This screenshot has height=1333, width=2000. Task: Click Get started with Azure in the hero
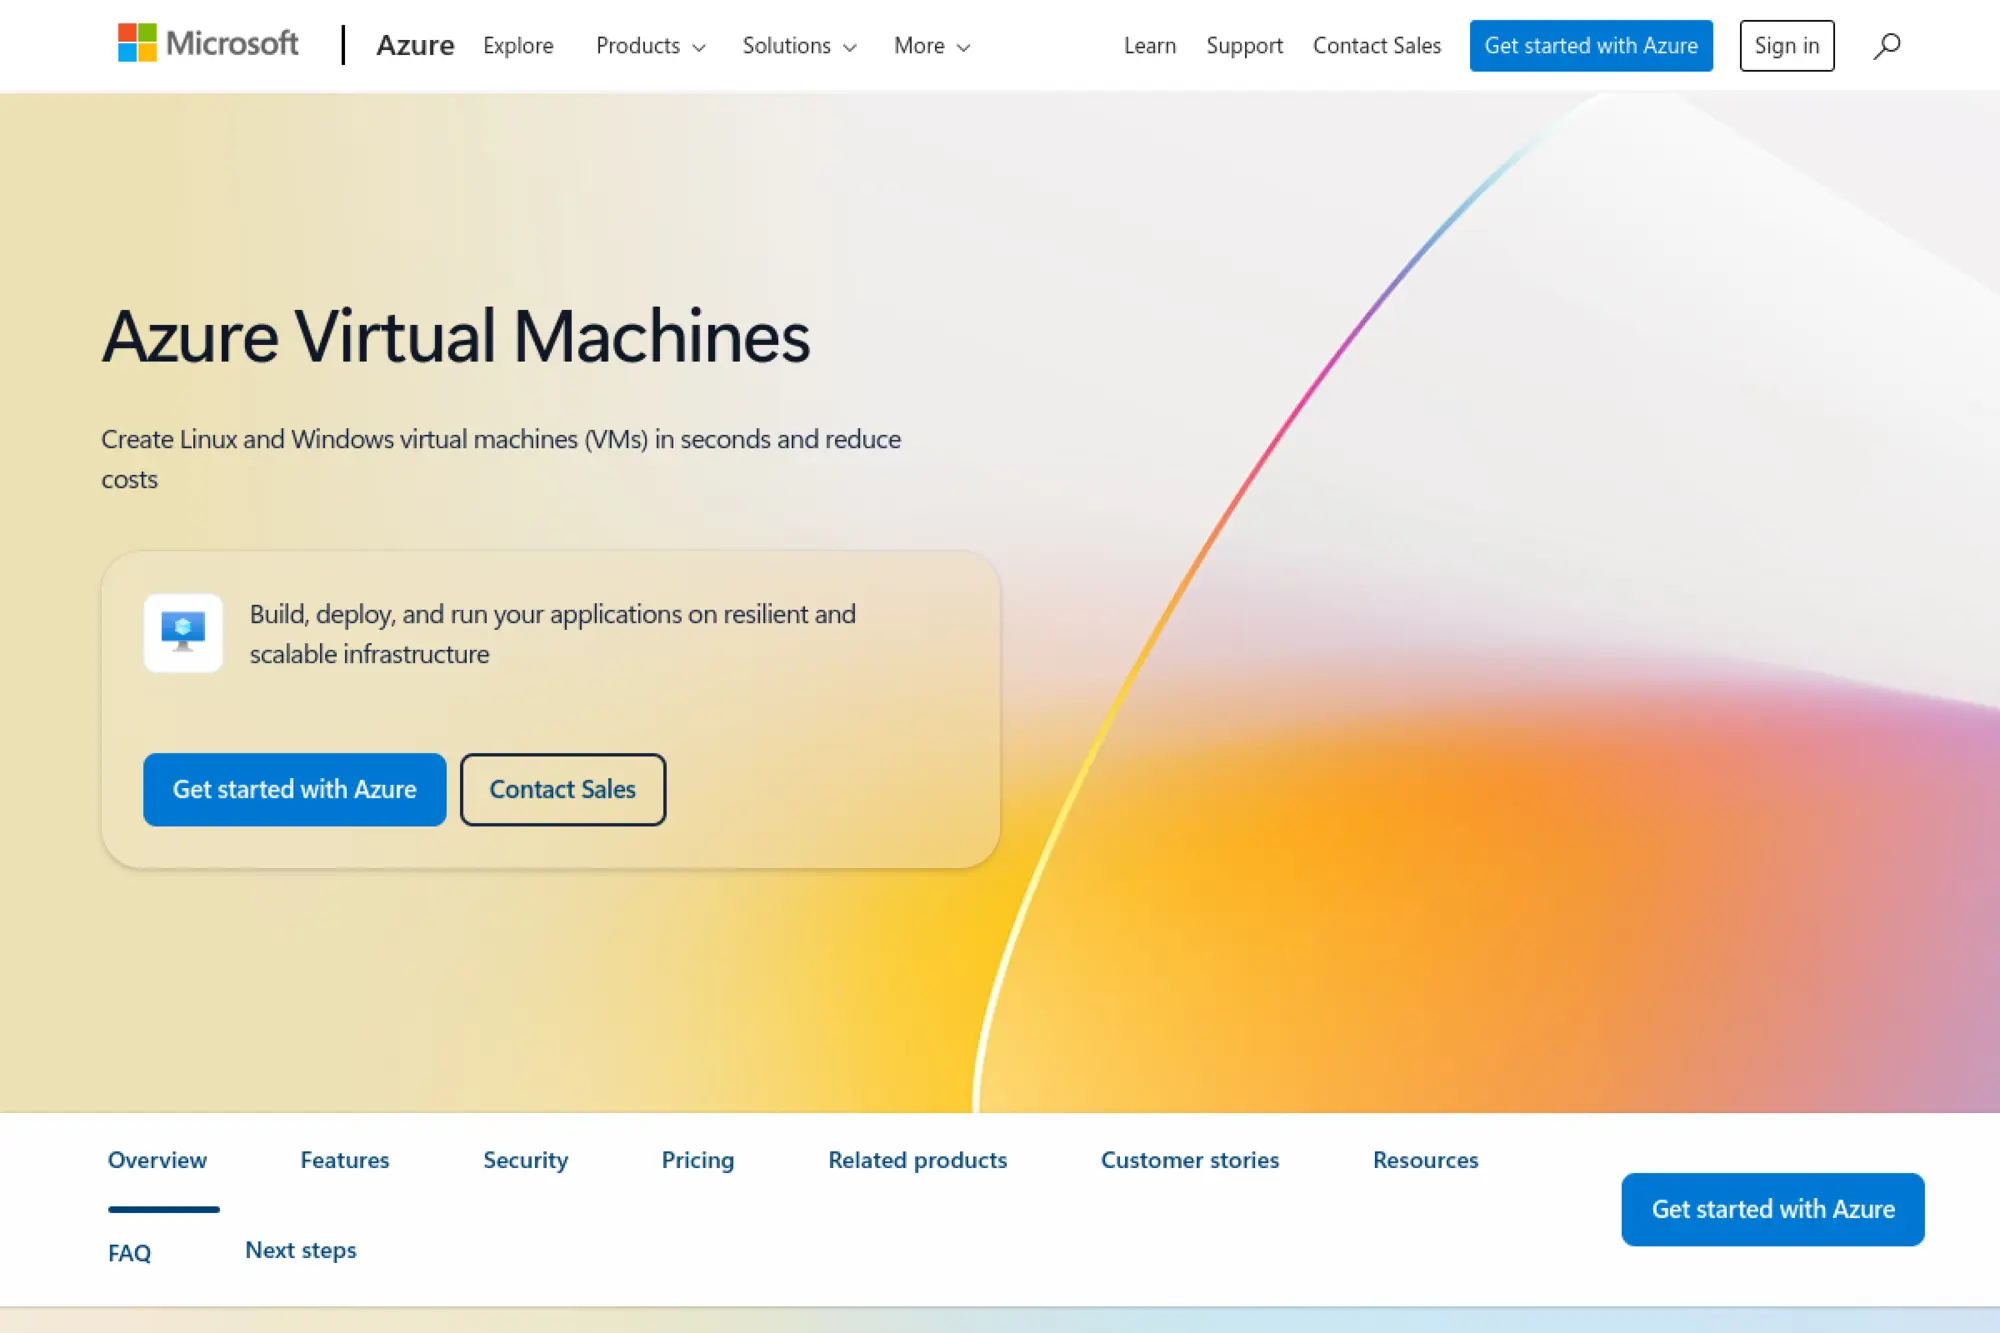[294, 789]
